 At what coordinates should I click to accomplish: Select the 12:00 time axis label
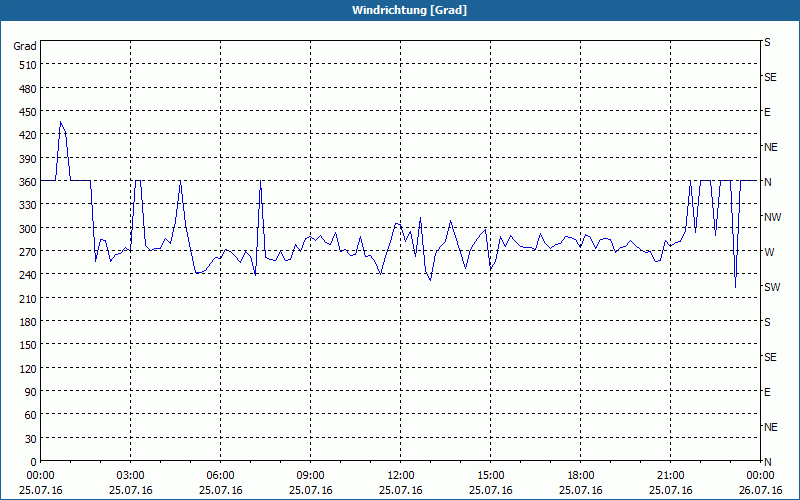point(401,476)
